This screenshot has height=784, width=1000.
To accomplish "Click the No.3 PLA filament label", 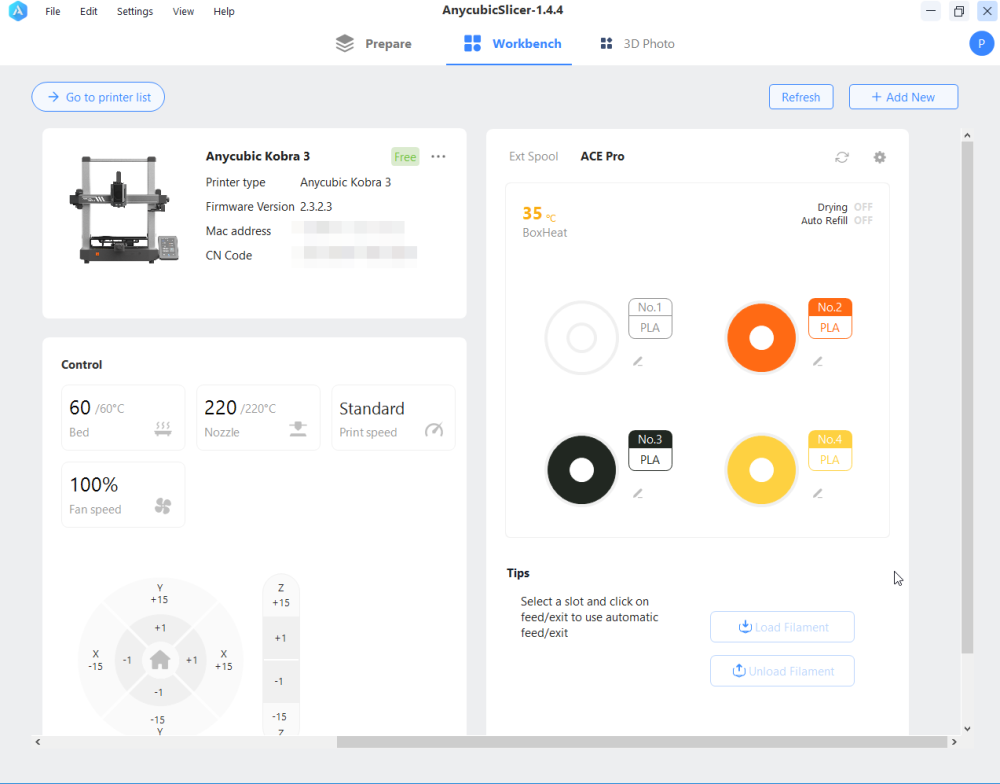I will coord(650,450).
